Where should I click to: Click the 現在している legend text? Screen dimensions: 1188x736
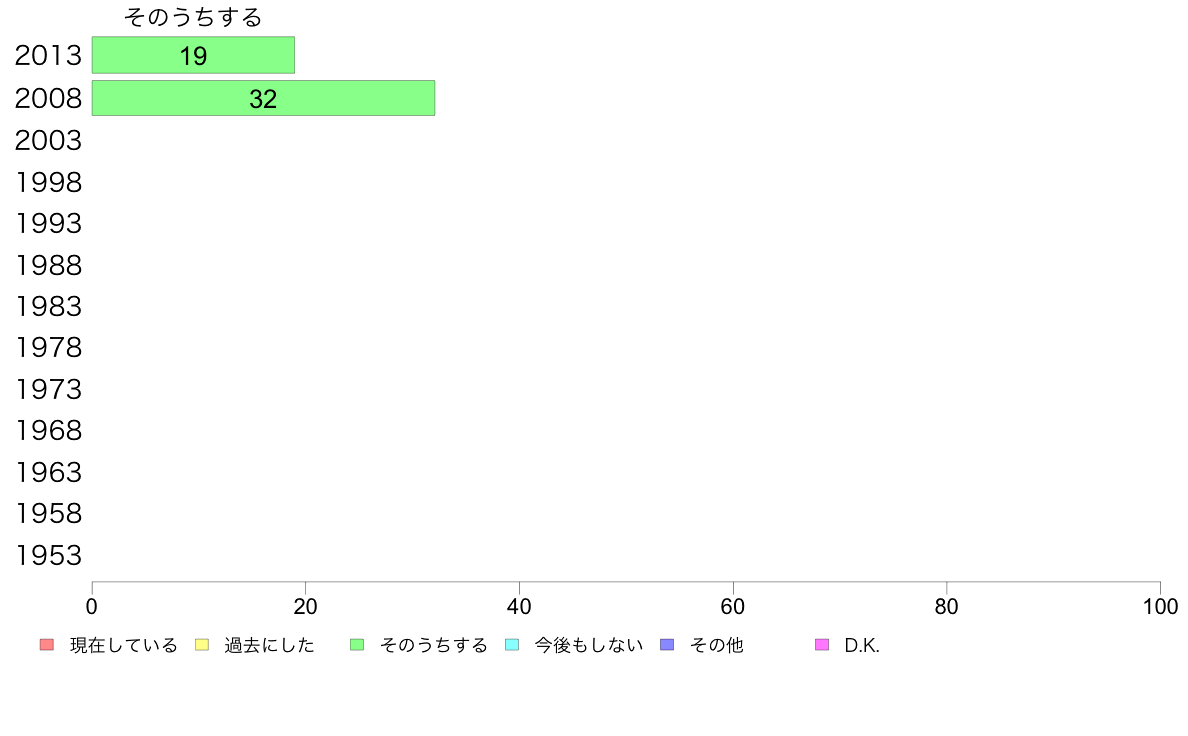(x=123, y=645)
